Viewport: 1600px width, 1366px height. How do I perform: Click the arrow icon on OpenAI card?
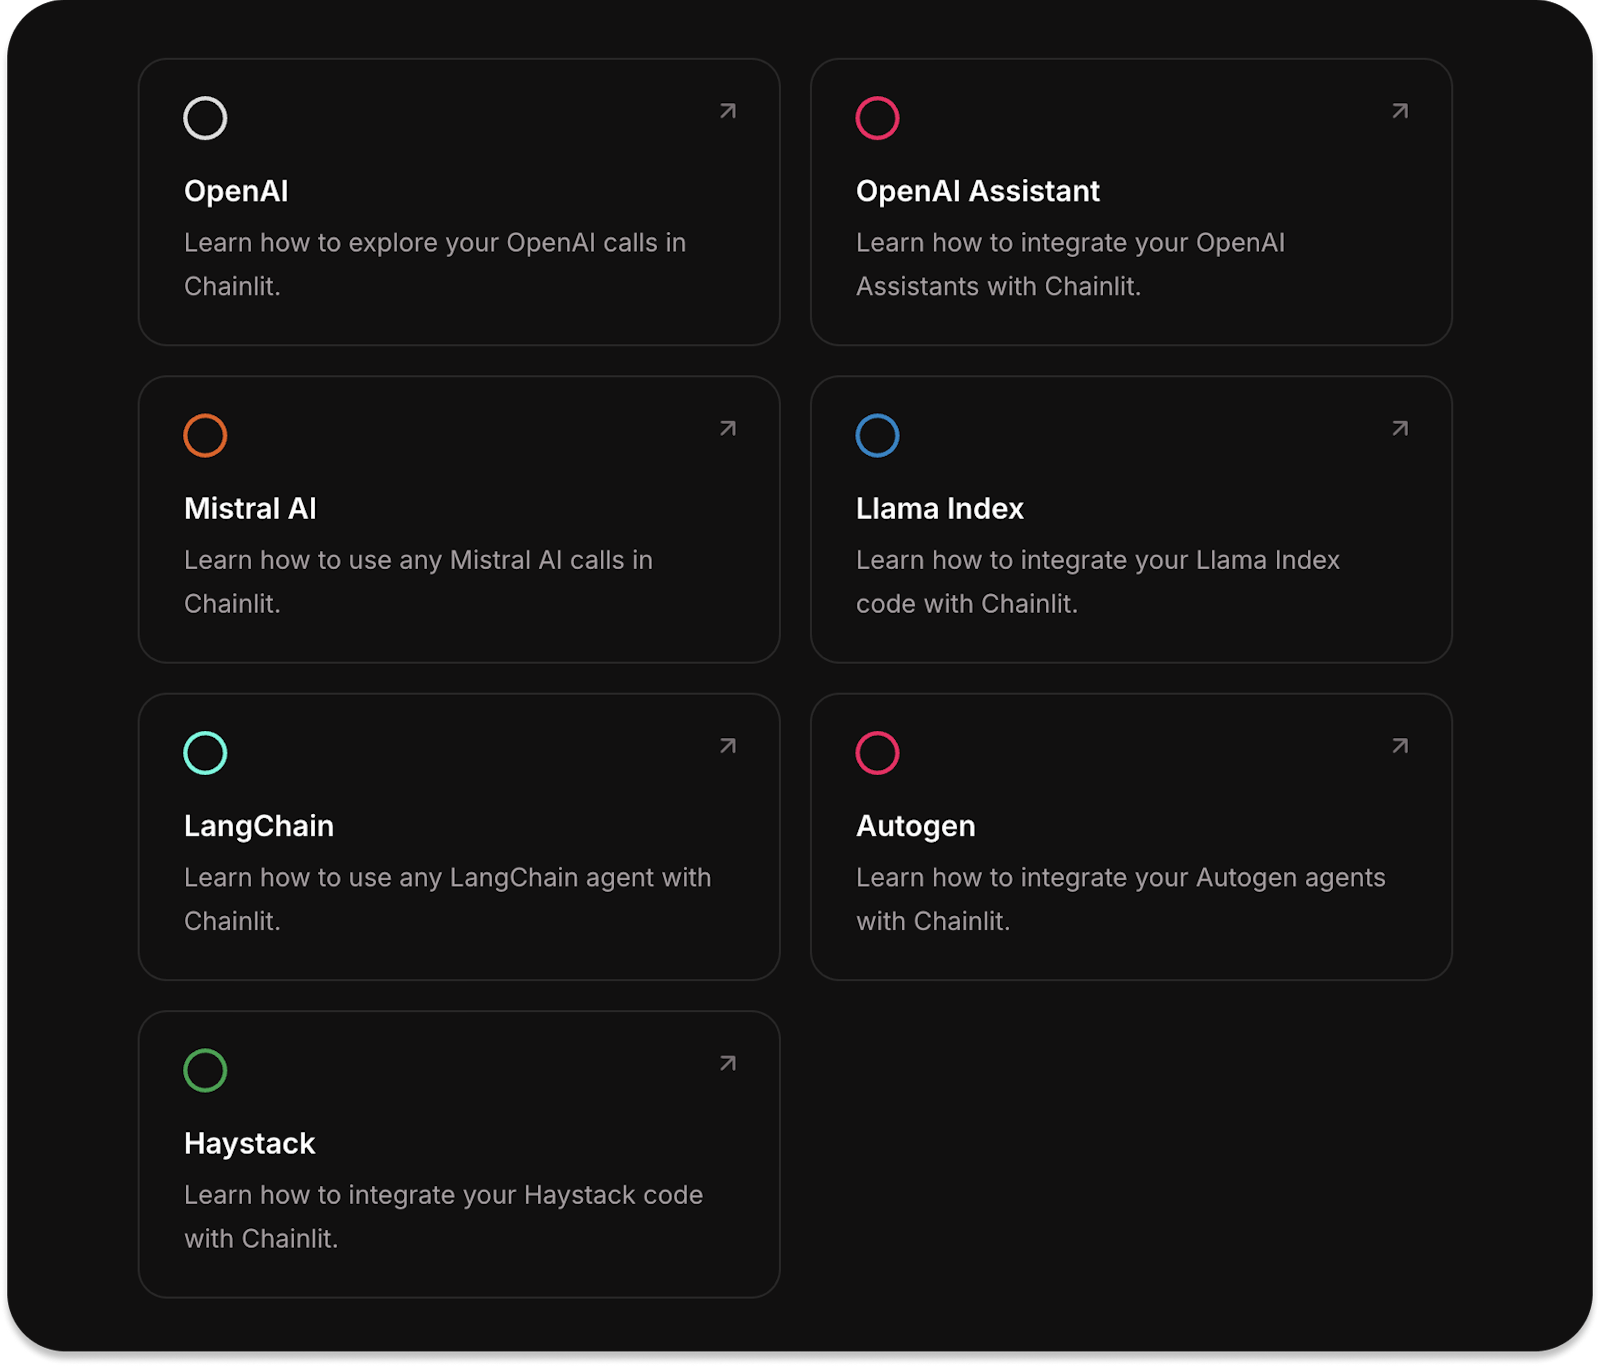coord(728,111)
